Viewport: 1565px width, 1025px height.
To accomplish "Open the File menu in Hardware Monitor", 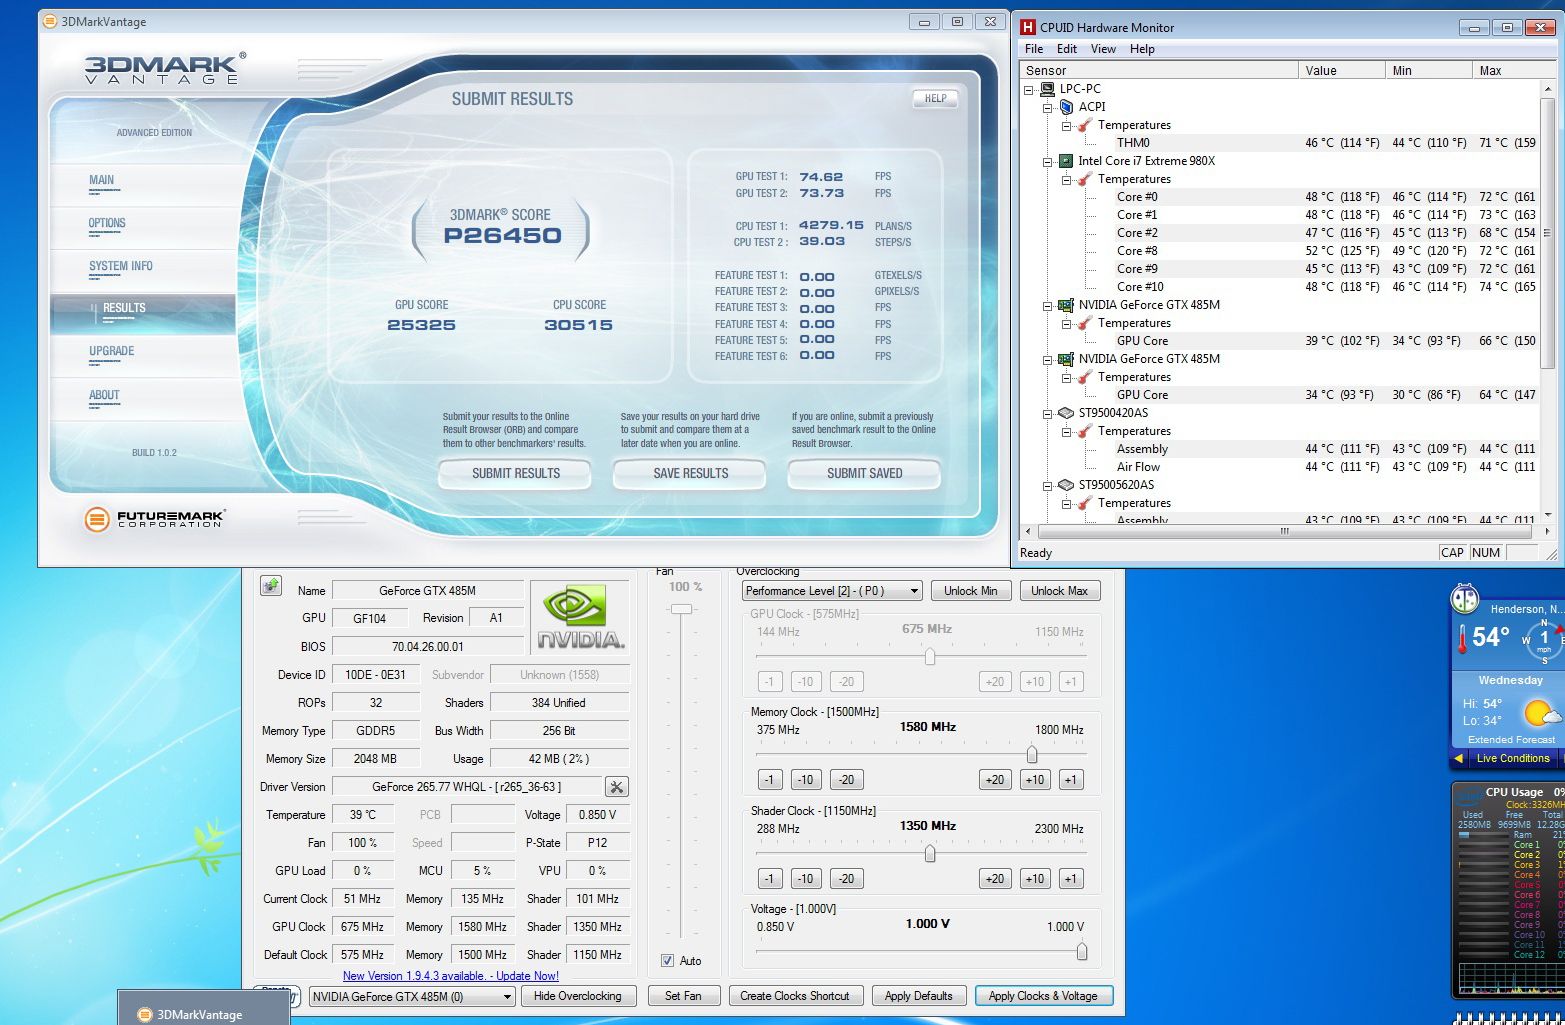I will pyautogui.click(x=1034, y=49).
